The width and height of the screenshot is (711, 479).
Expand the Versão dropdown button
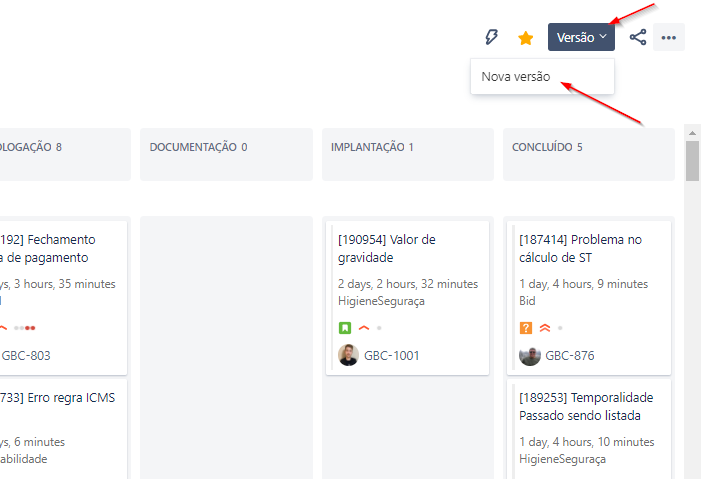coord(581,38)
